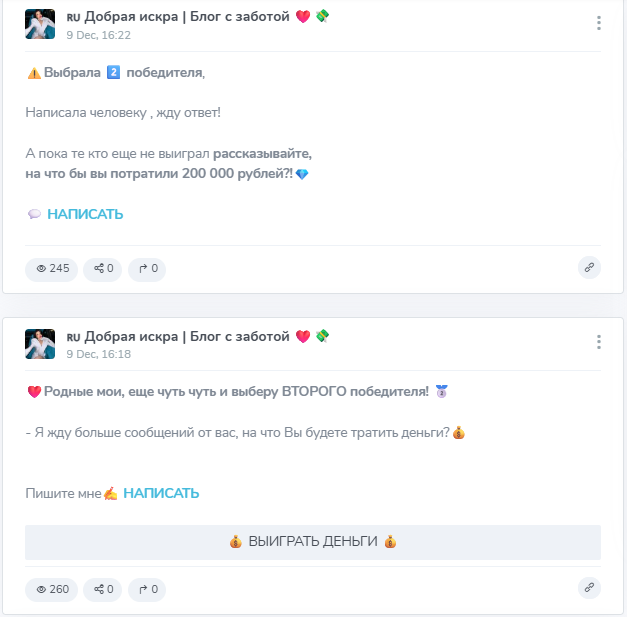The height and width of the screenshot is (617, 627).
Task: Click shares count on the 260-view post
Action: 102,589
